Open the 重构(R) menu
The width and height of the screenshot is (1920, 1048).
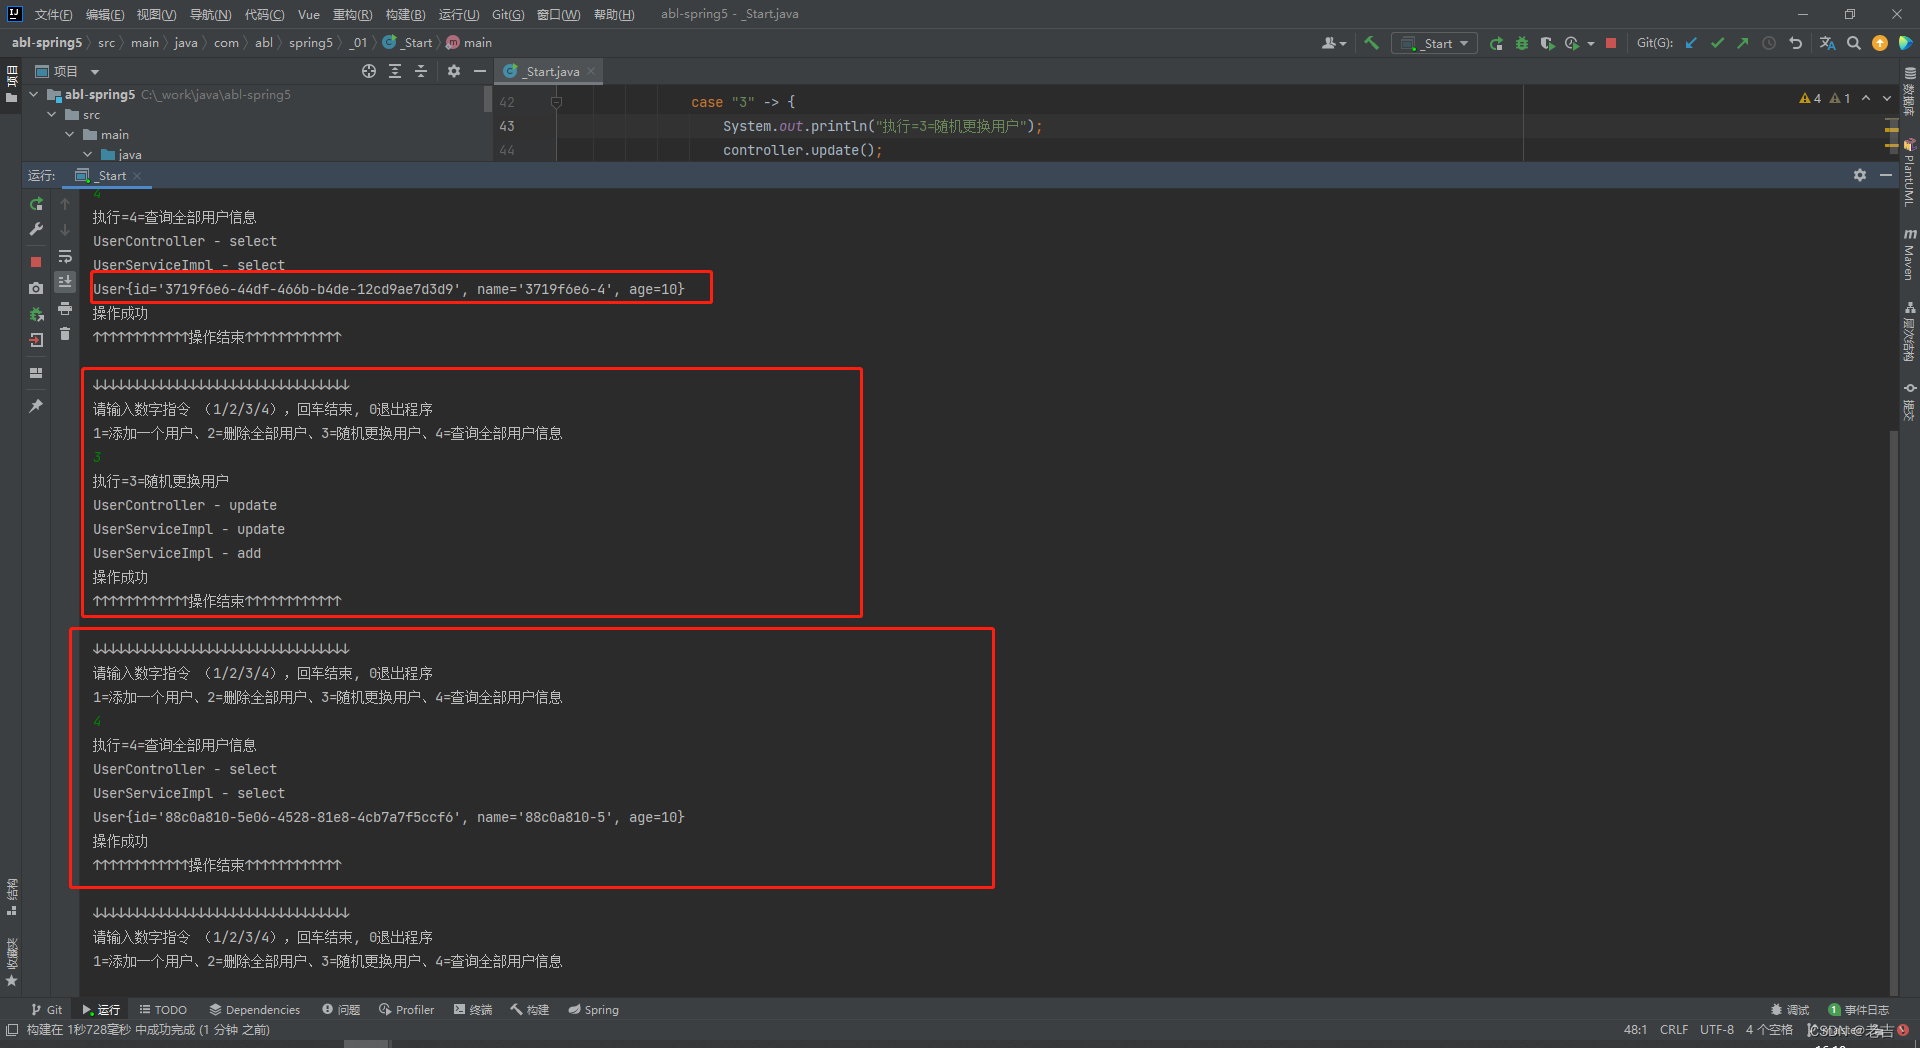click(x=352, y=14)
